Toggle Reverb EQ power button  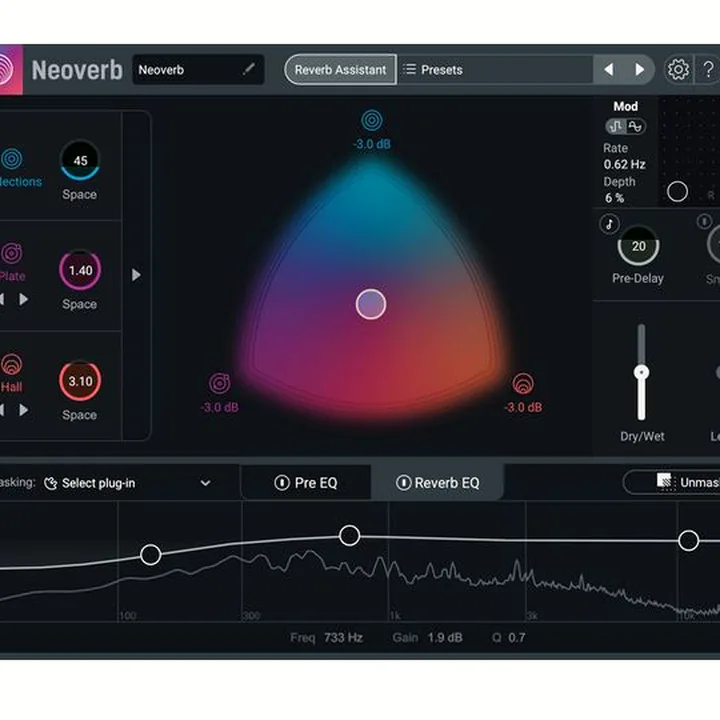(403, 483)
